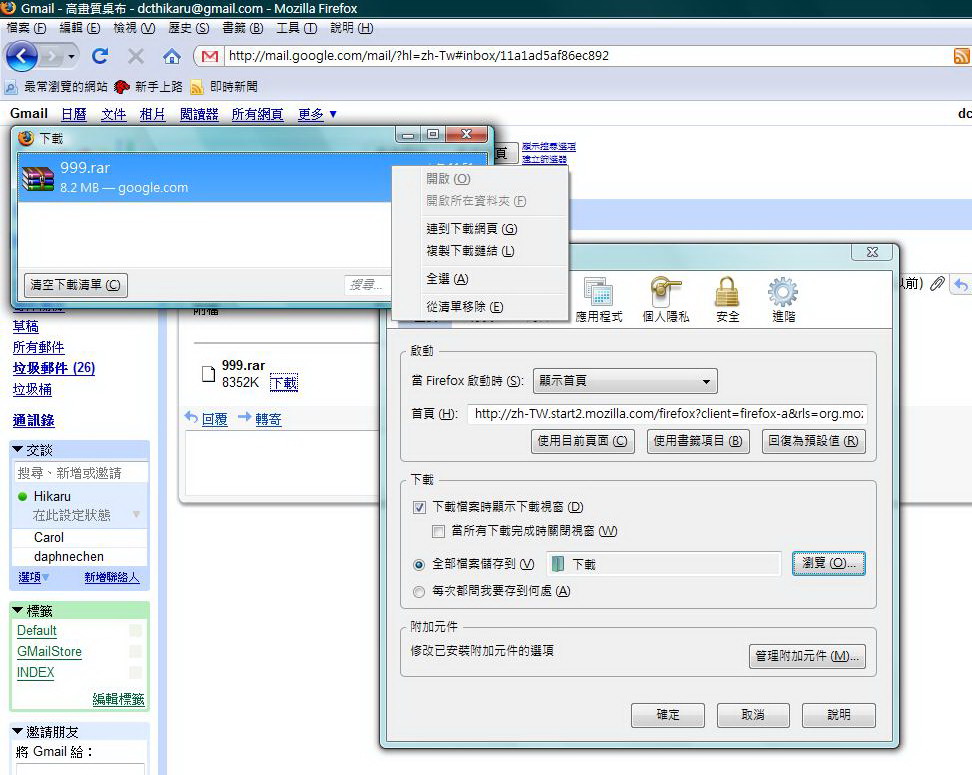This screenshot has height=775, width=972.
Task: Open Hikaru status dropdown arrow
Action: pyautogui.click(x=136, y=515)
